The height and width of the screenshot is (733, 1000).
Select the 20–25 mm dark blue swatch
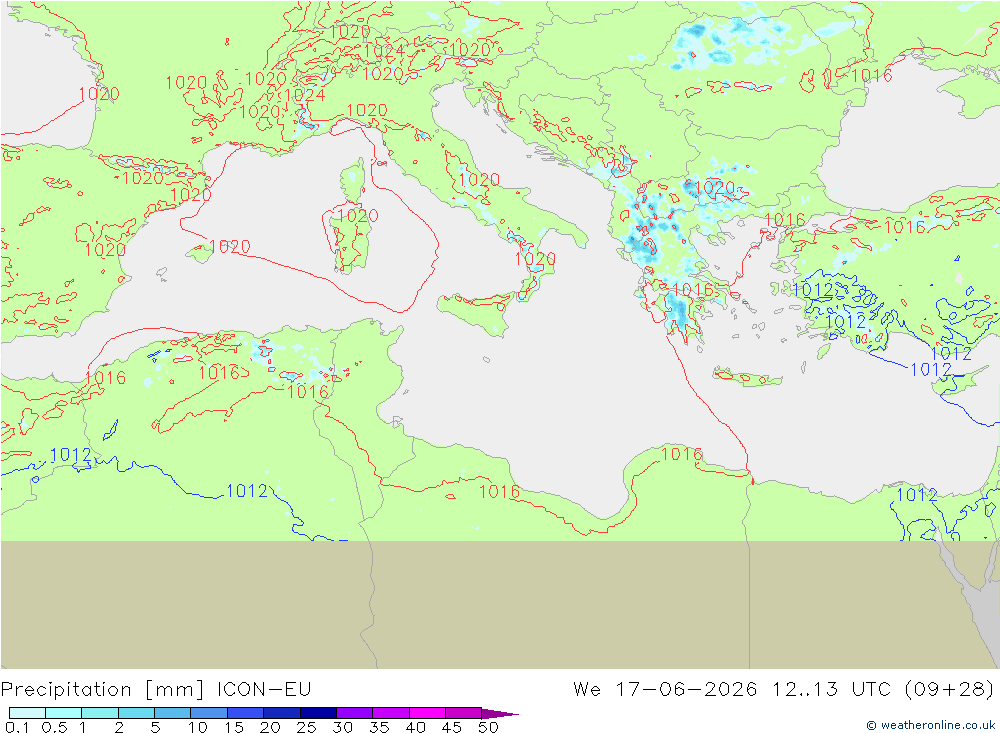281,713
